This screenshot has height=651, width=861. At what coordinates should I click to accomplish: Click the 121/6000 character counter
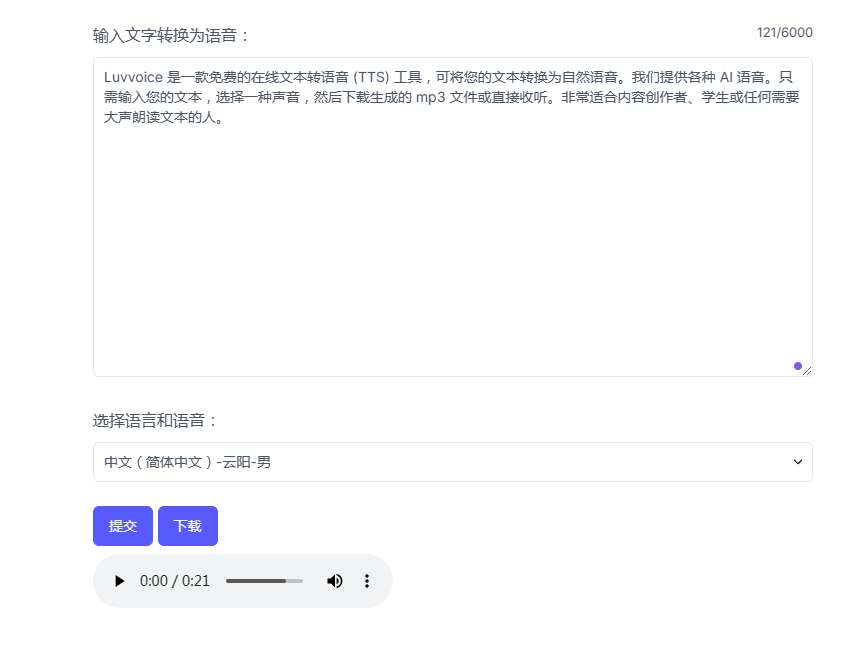tap(785, 32)
